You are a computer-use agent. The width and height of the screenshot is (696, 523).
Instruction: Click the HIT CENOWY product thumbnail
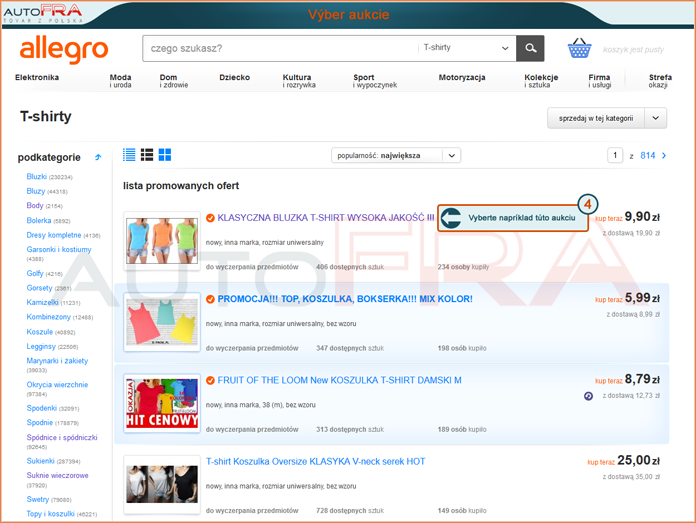[x=162, y=403]
